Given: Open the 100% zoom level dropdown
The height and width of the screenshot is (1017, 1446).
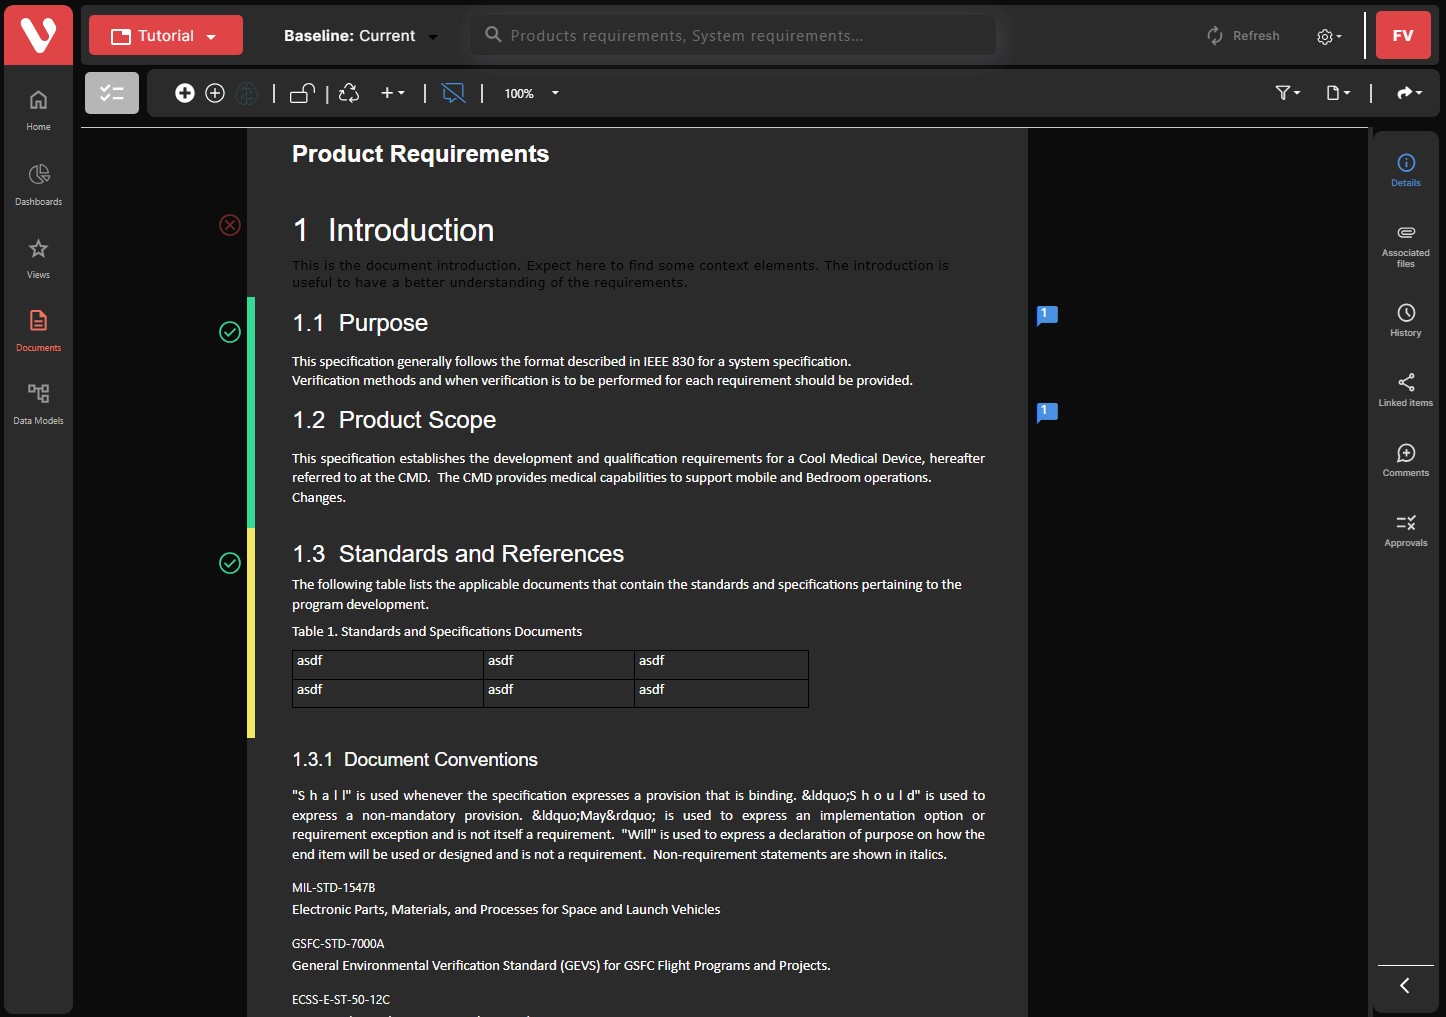Looking at the screenshot, I should click(x=531, y=93).
